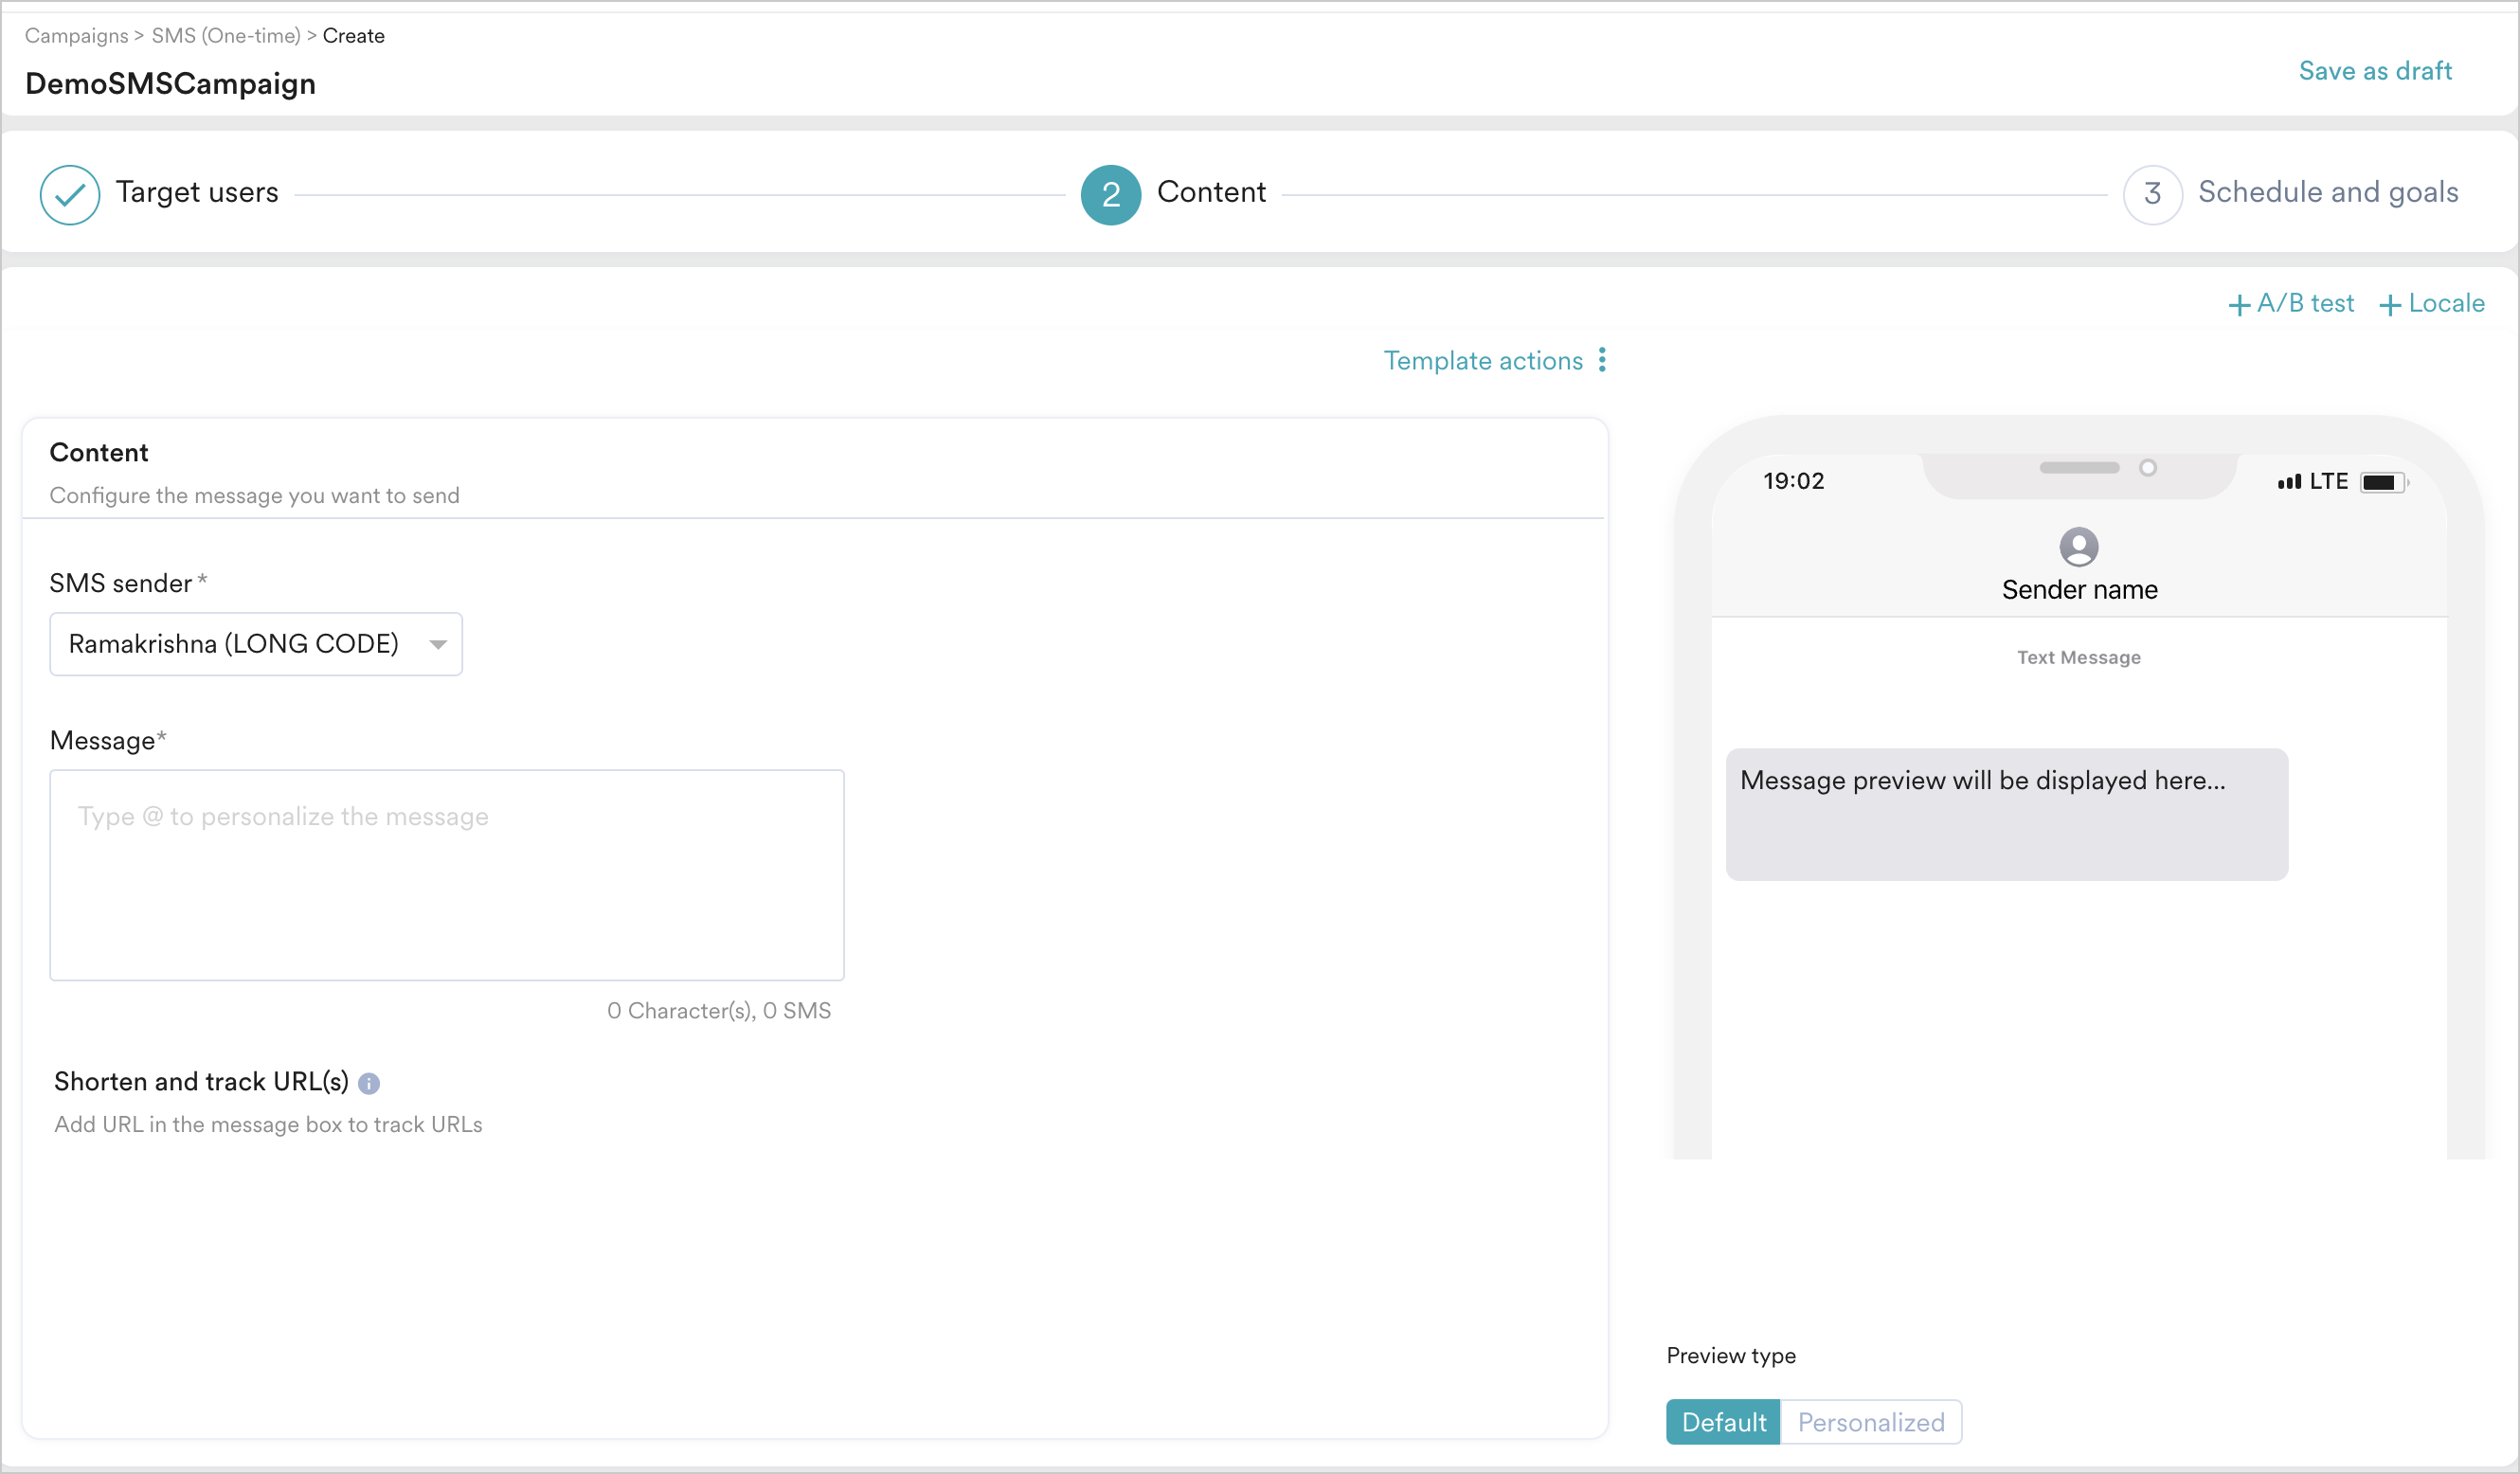2520x1474 pixels.
Task: Select step 2 Content circle icon
Action: pos(1110,194)
